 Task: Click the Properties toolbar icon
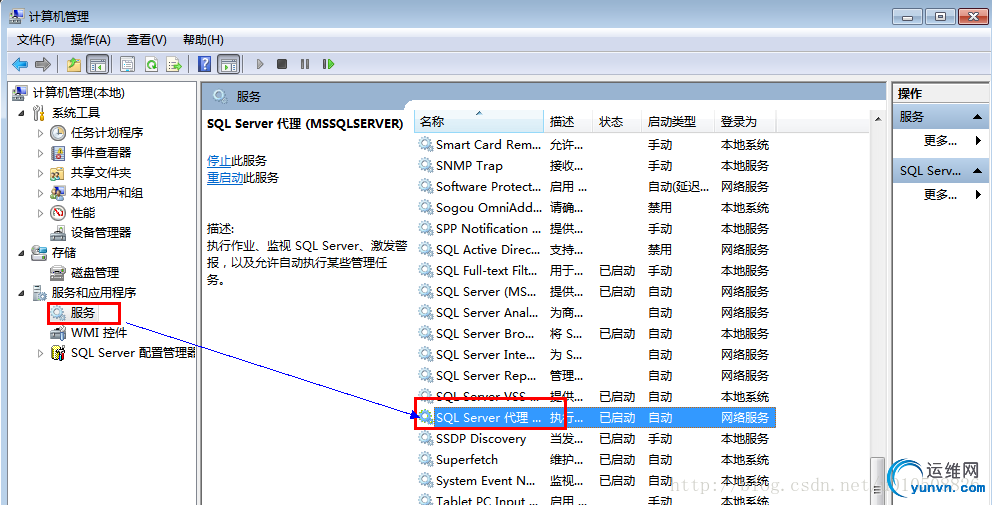tap(128, 64)
